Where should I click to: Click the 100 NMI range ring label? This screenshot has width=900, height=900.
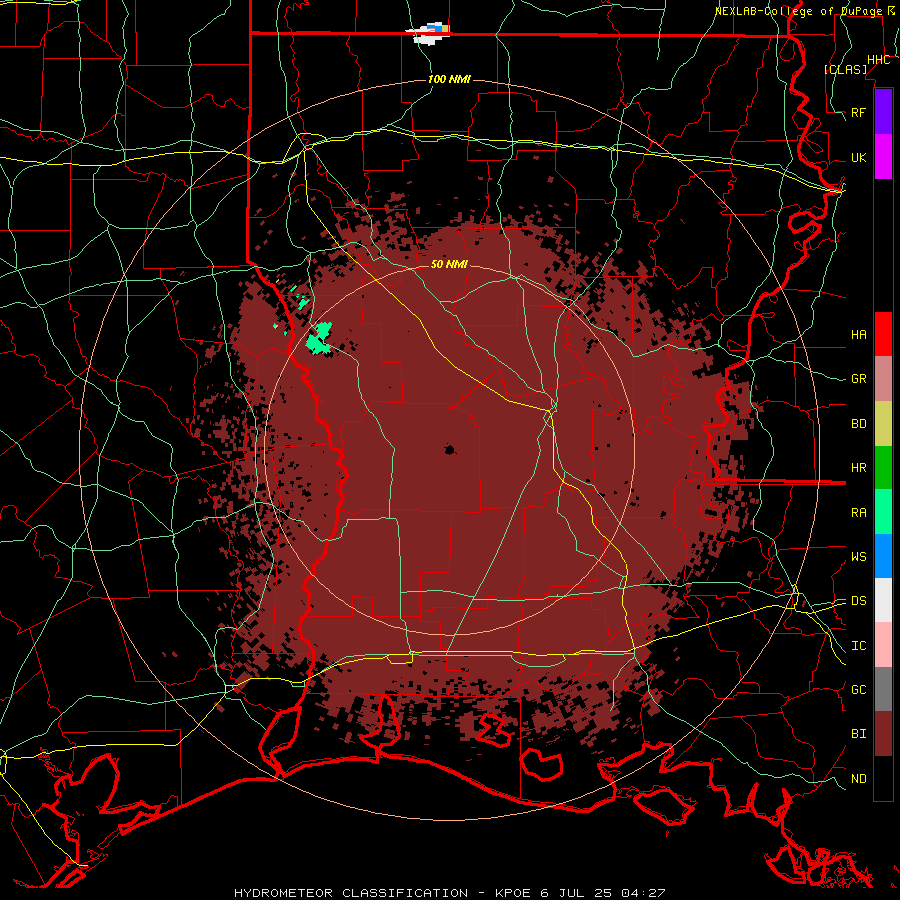pos(449,79)
